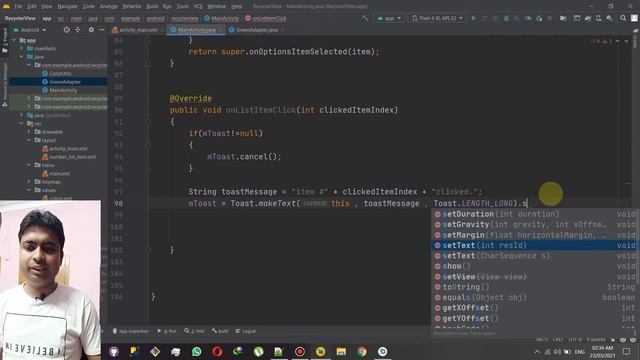The image size is (640, 360).
Task: Choose setGravity completion suggestion
Action: [x=535, y=224]
